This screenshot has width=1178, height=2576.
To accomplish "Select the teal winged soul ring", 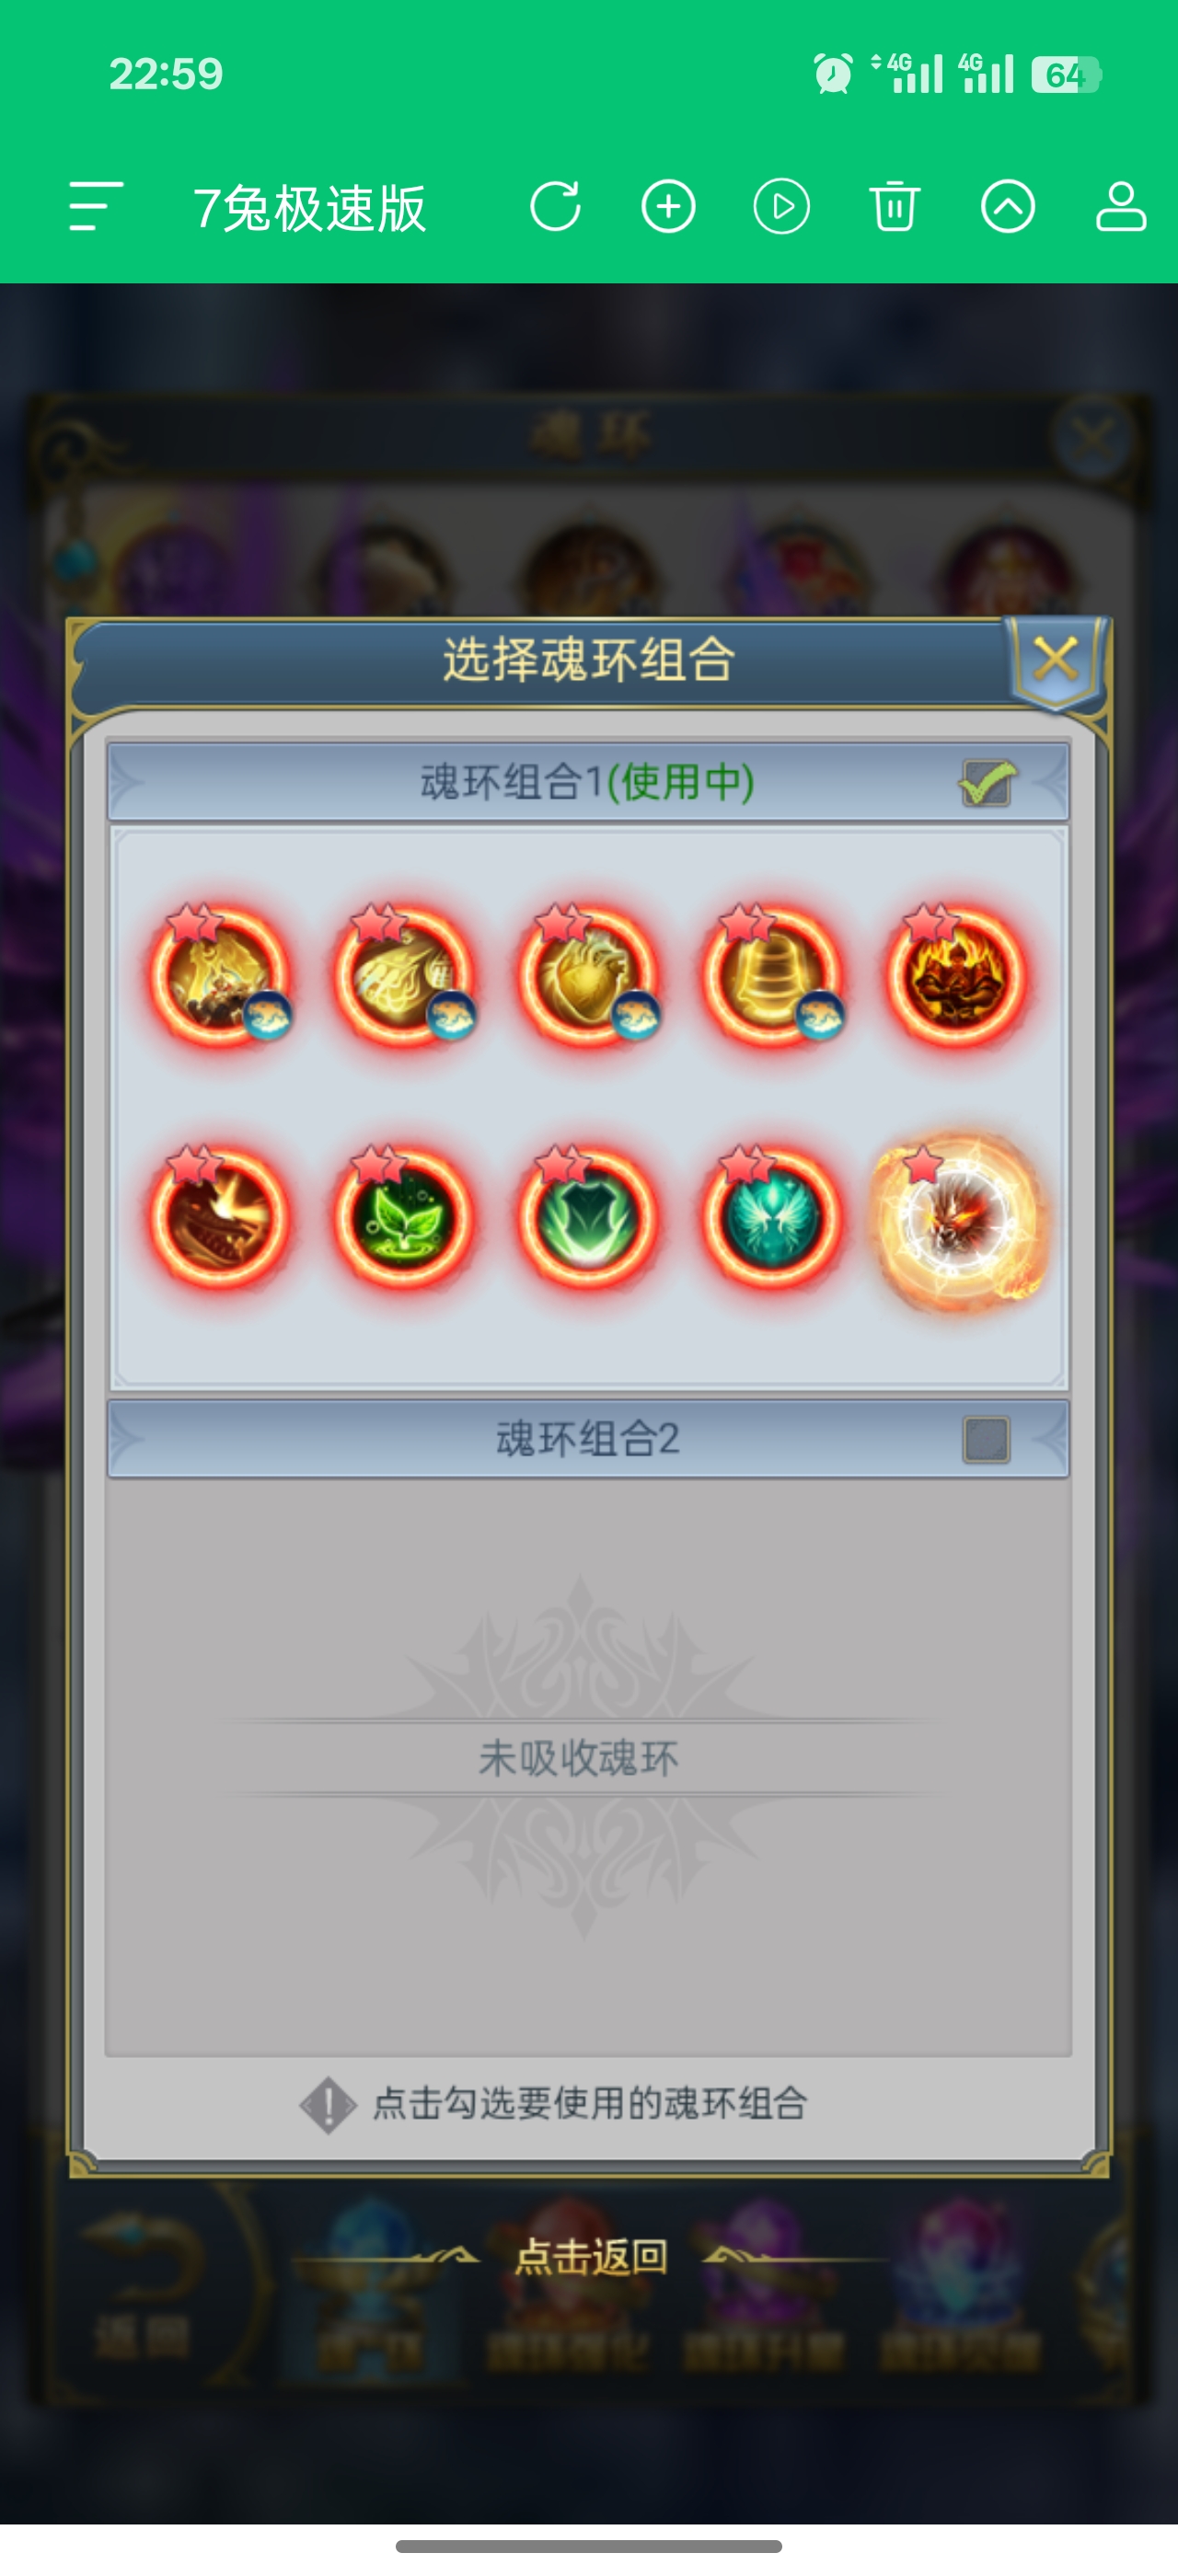I will click(x=772, y=1218).
